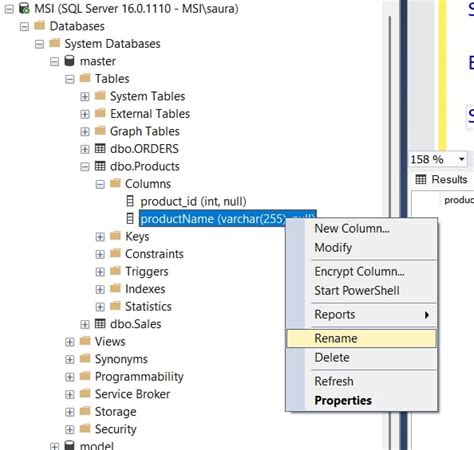Select the Storage folder row
Viewport: 474px width, 450px height.
[115, 412]
